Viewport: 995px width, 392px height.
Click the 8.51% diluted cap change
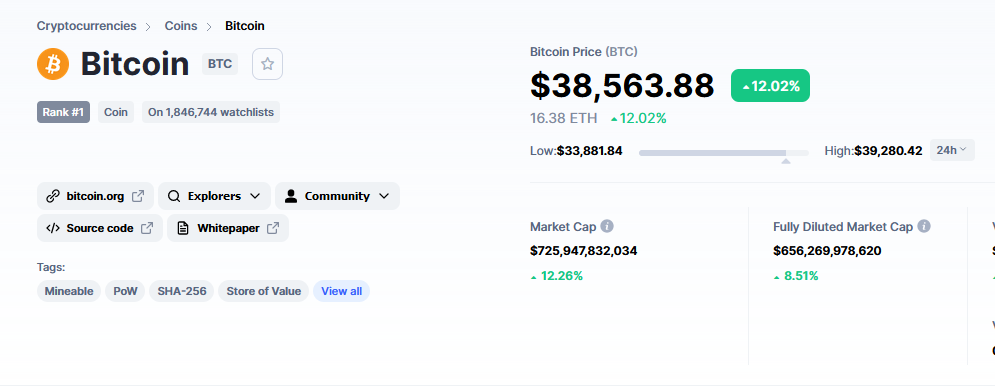pyautogui.click(x=796, y=276)
